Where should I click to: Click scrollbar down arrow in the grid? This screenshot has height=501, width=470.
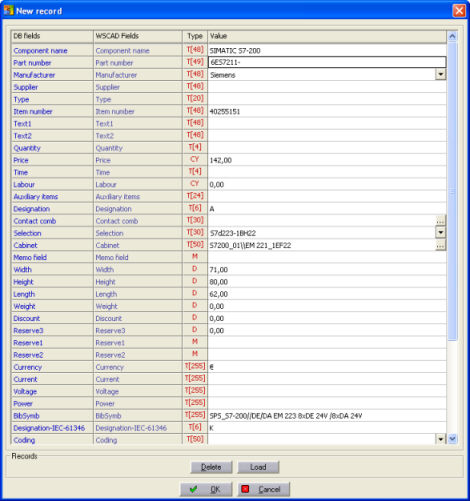click(452, 439)
